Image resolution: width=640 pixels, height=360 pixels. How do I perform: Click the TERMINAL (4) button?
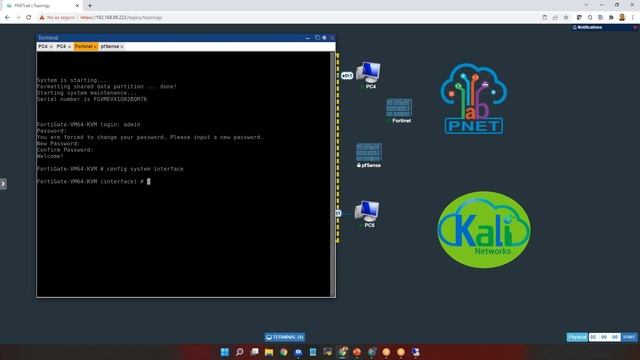click(x=284, y=337)
